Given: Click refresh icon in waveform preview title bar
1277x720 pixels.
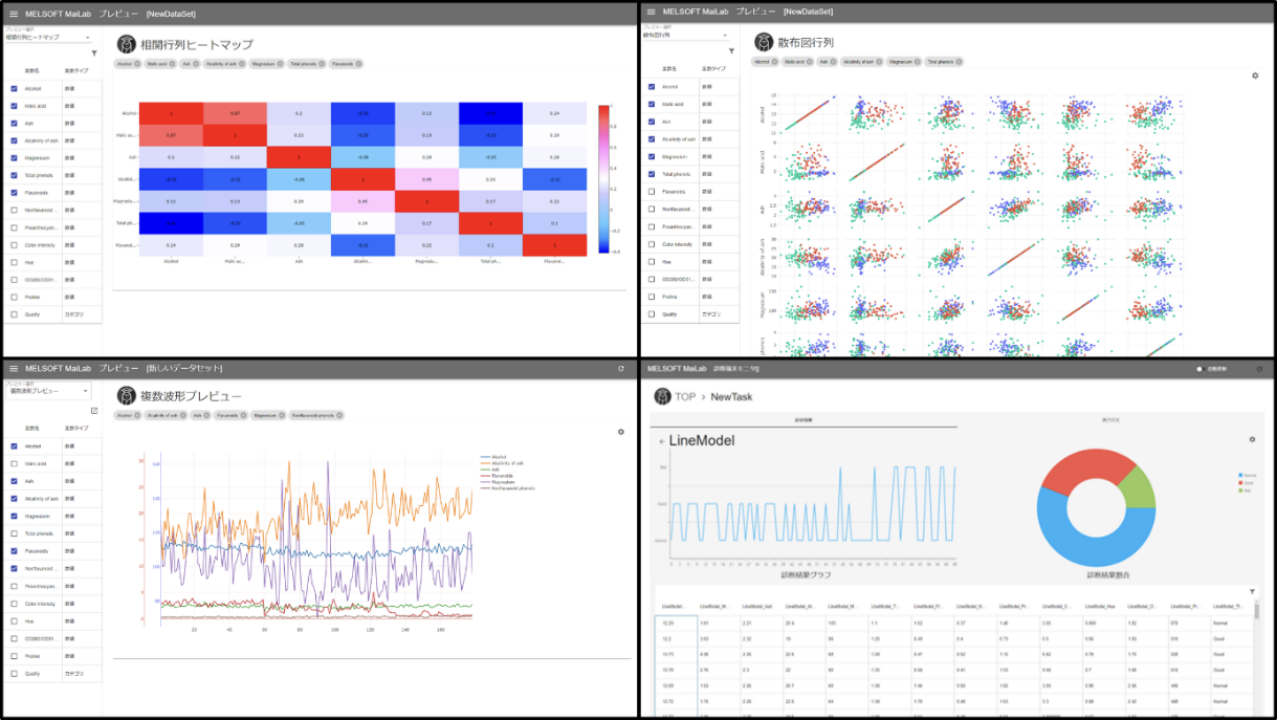Looking at the screenshot, I should 621,369.
